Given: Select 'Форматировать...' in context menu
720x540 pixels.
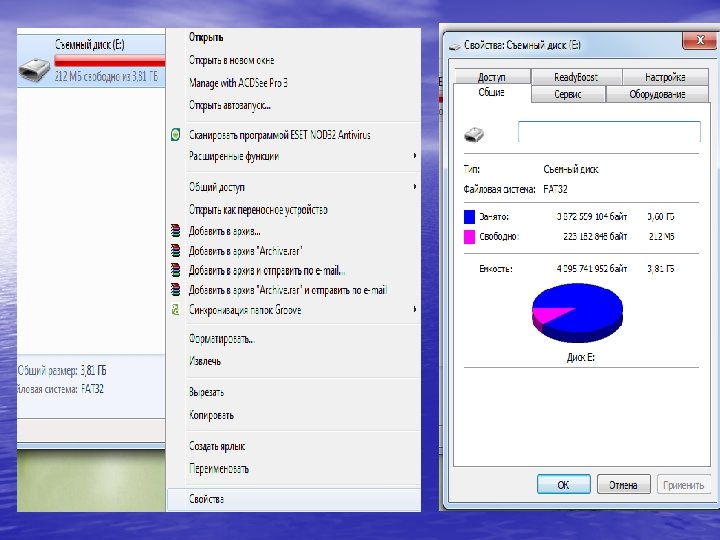Looking at the screenshot, I should pyautogui.click(x=222, y=339).
